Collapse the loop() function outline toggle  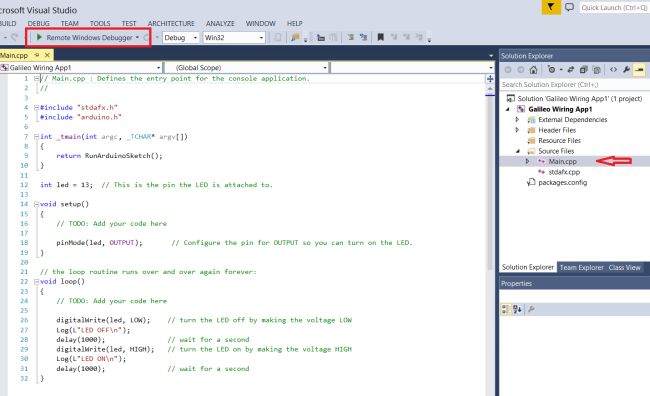(36, 282)
